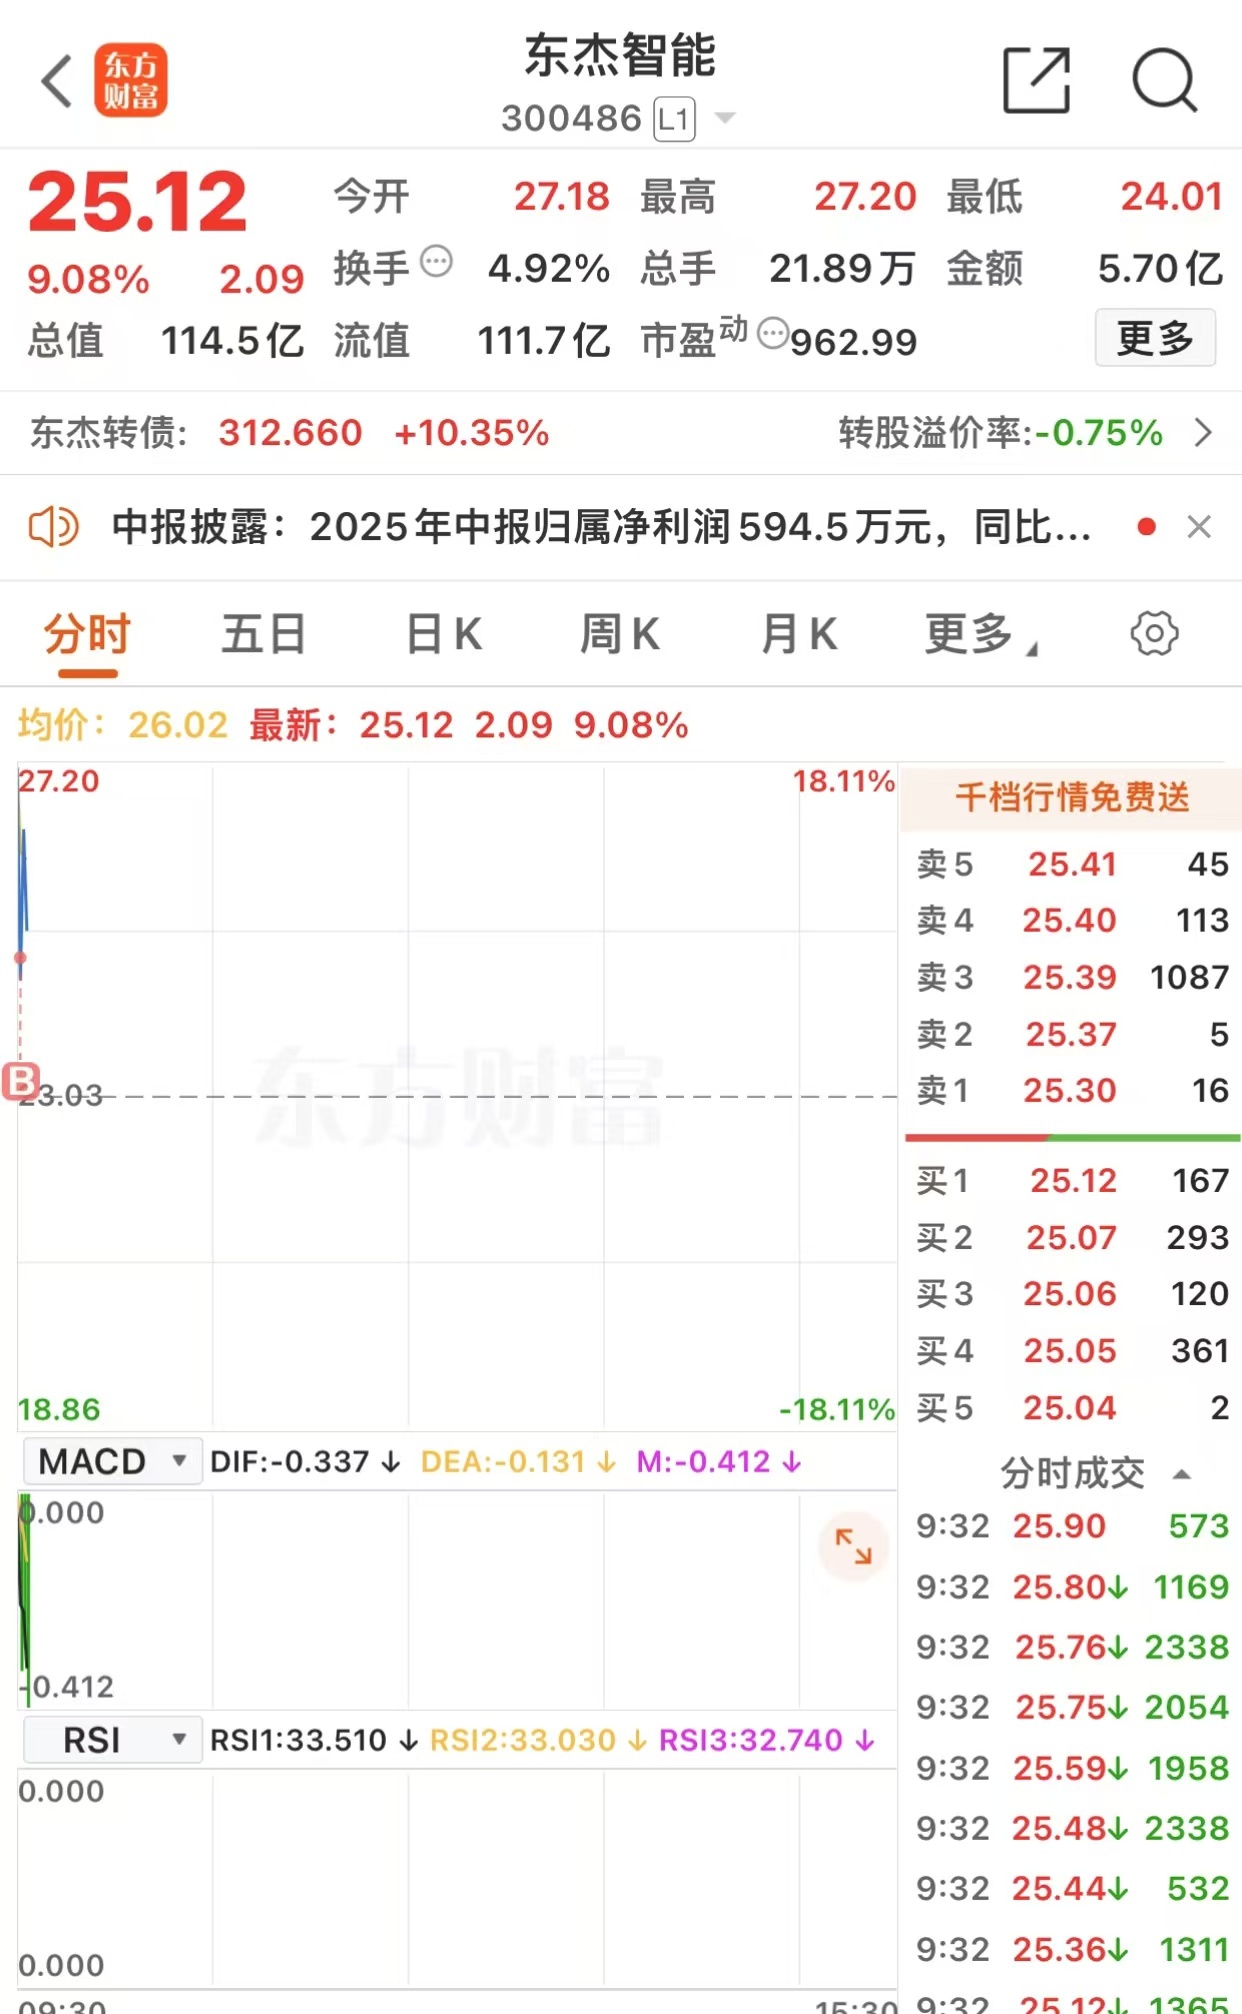Tap the B buy marker on chart
The image size is (1242, 2014).
pos(20,1081)
